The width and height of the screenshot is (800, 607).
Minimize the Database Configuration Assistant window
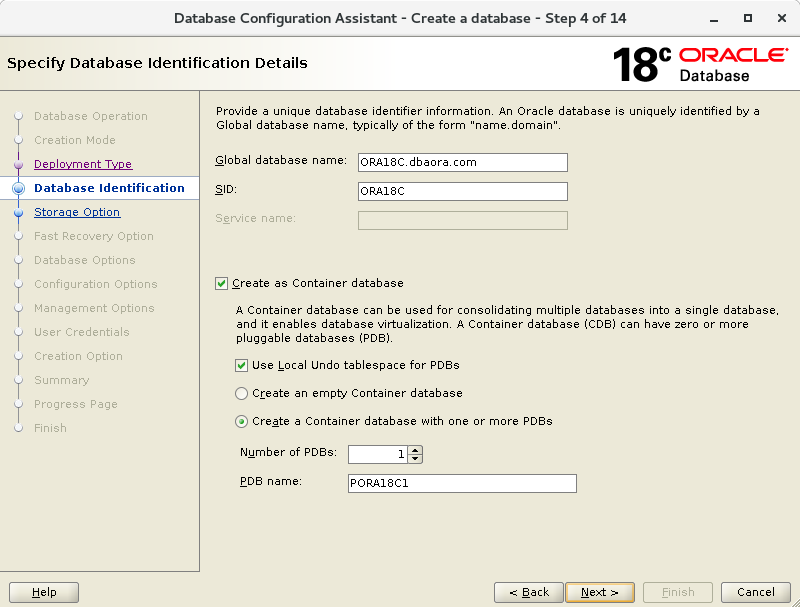coord(714,19)
